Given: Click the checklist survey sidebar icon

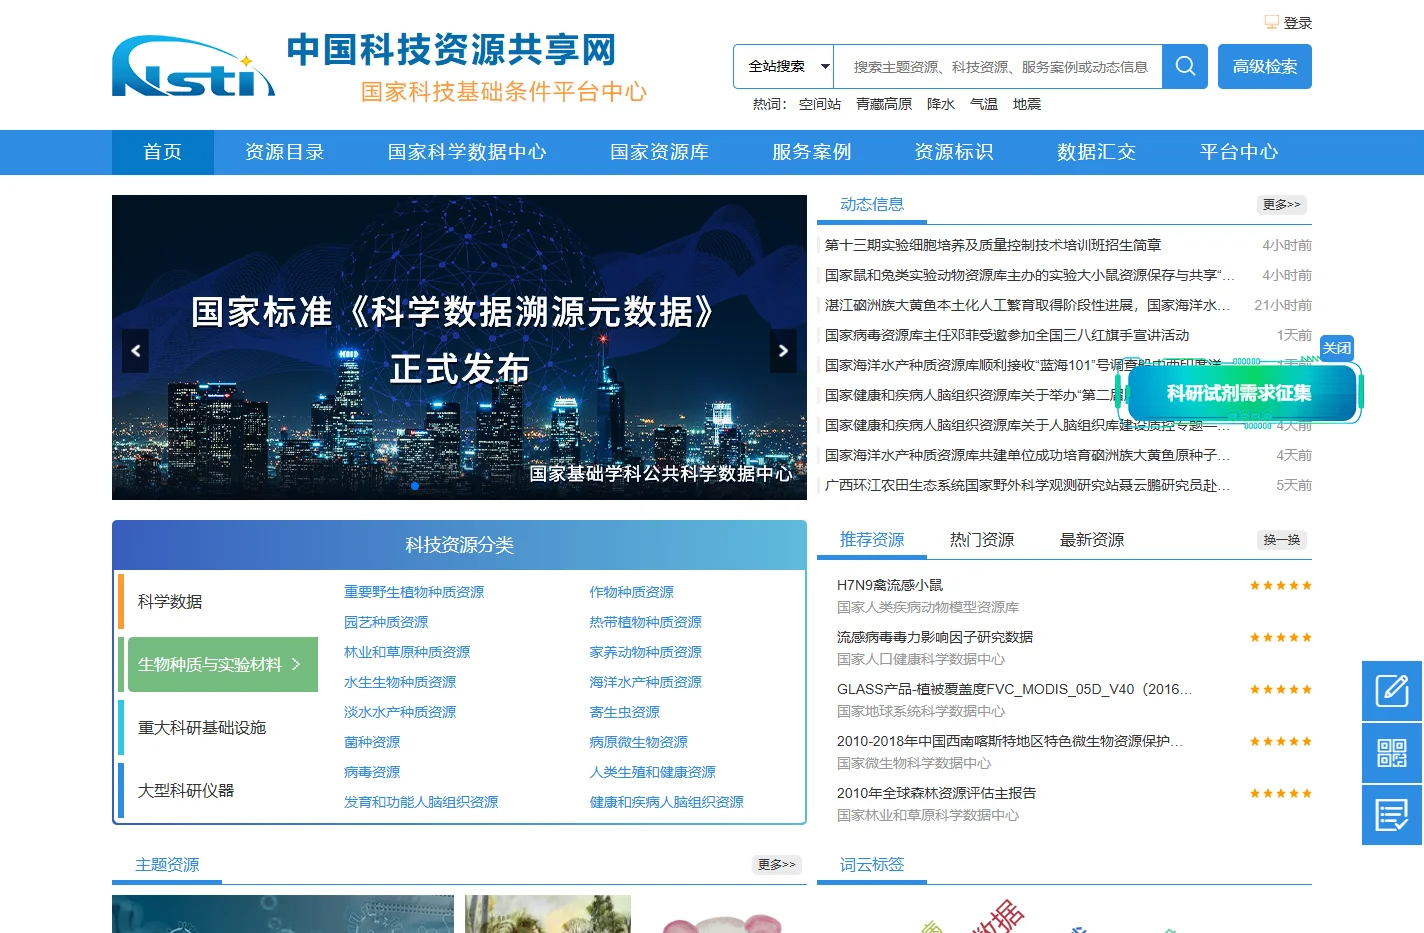Looking at the screenshot, I should (1392, 815).
